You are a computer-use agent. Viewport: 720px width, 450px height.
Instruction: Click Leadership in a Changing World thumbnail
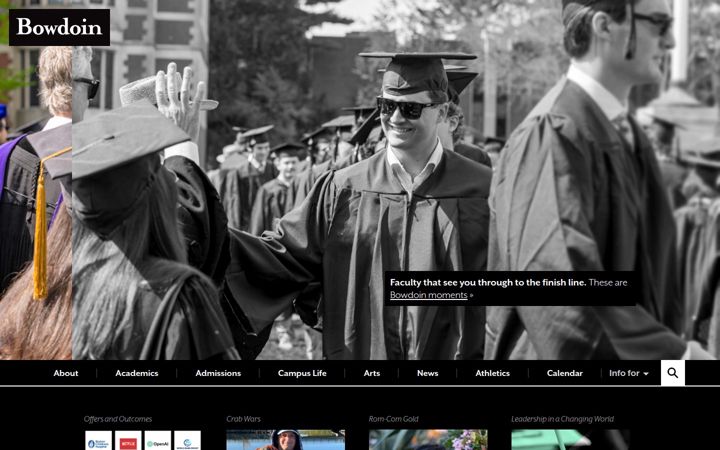[x=570, y=440]
